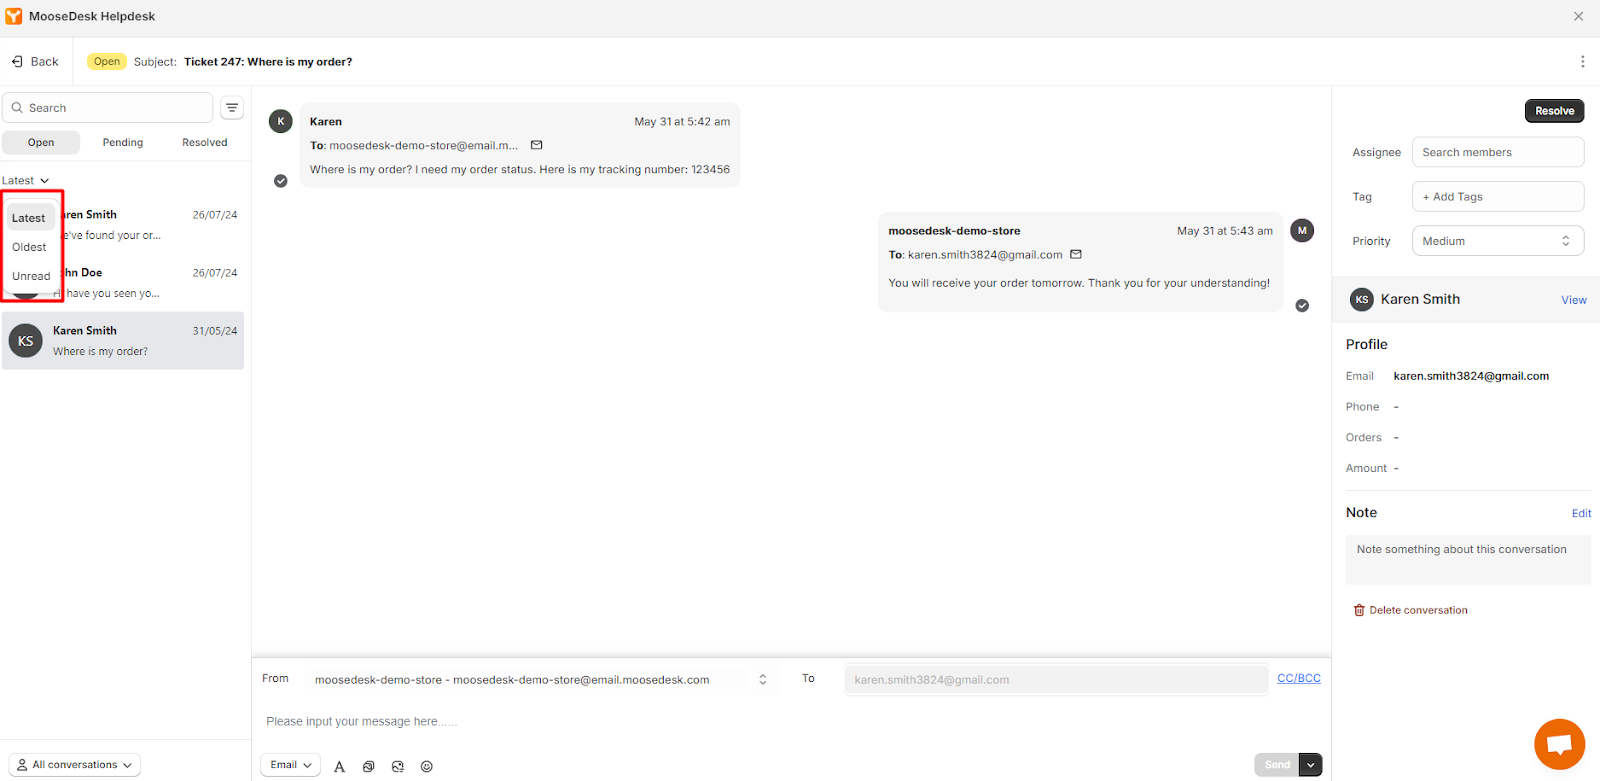
Task: Click the To recipient field
Action: 1056,679
